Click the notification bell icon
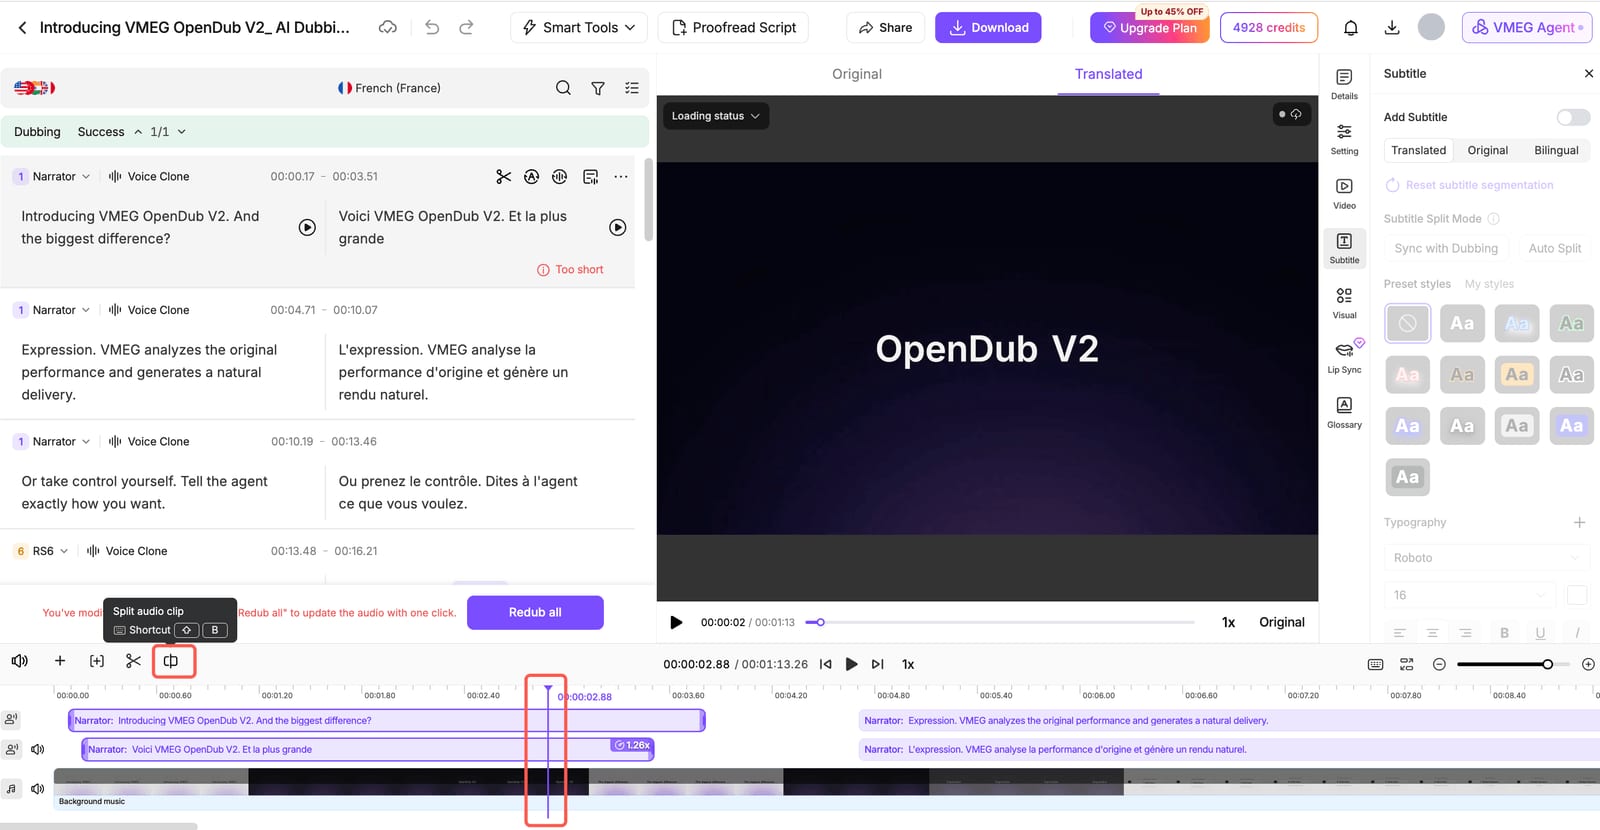This screenshot has width=1600, height=830. (1350, 28)
